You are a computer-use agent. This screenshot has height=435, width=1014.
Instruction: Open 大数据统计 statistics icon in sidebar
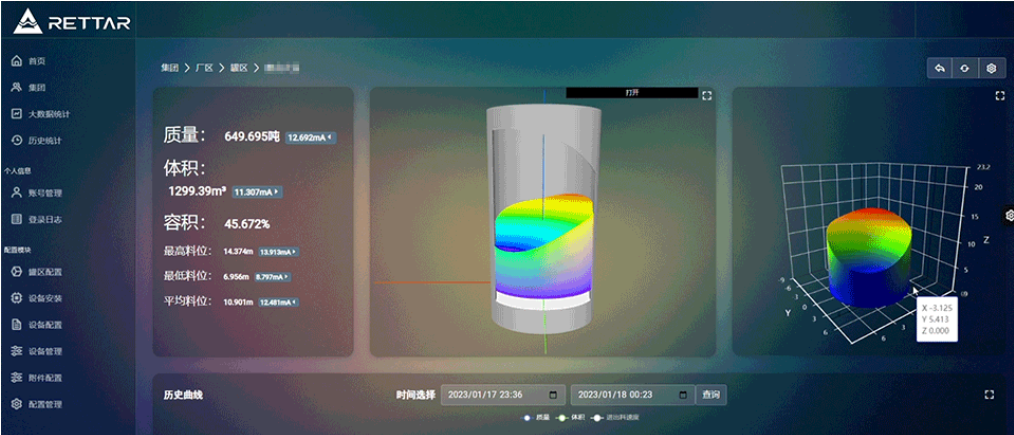coord(16,114)
